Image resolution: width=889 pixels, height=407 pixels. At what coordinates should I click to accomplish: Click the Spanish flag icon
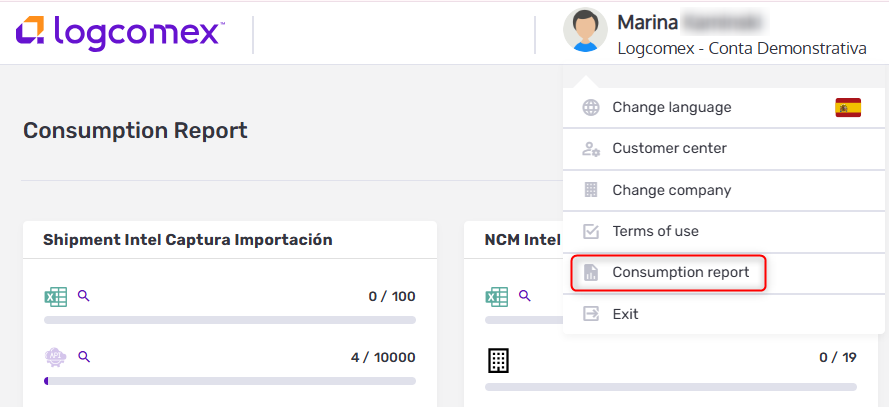point(848,108)
